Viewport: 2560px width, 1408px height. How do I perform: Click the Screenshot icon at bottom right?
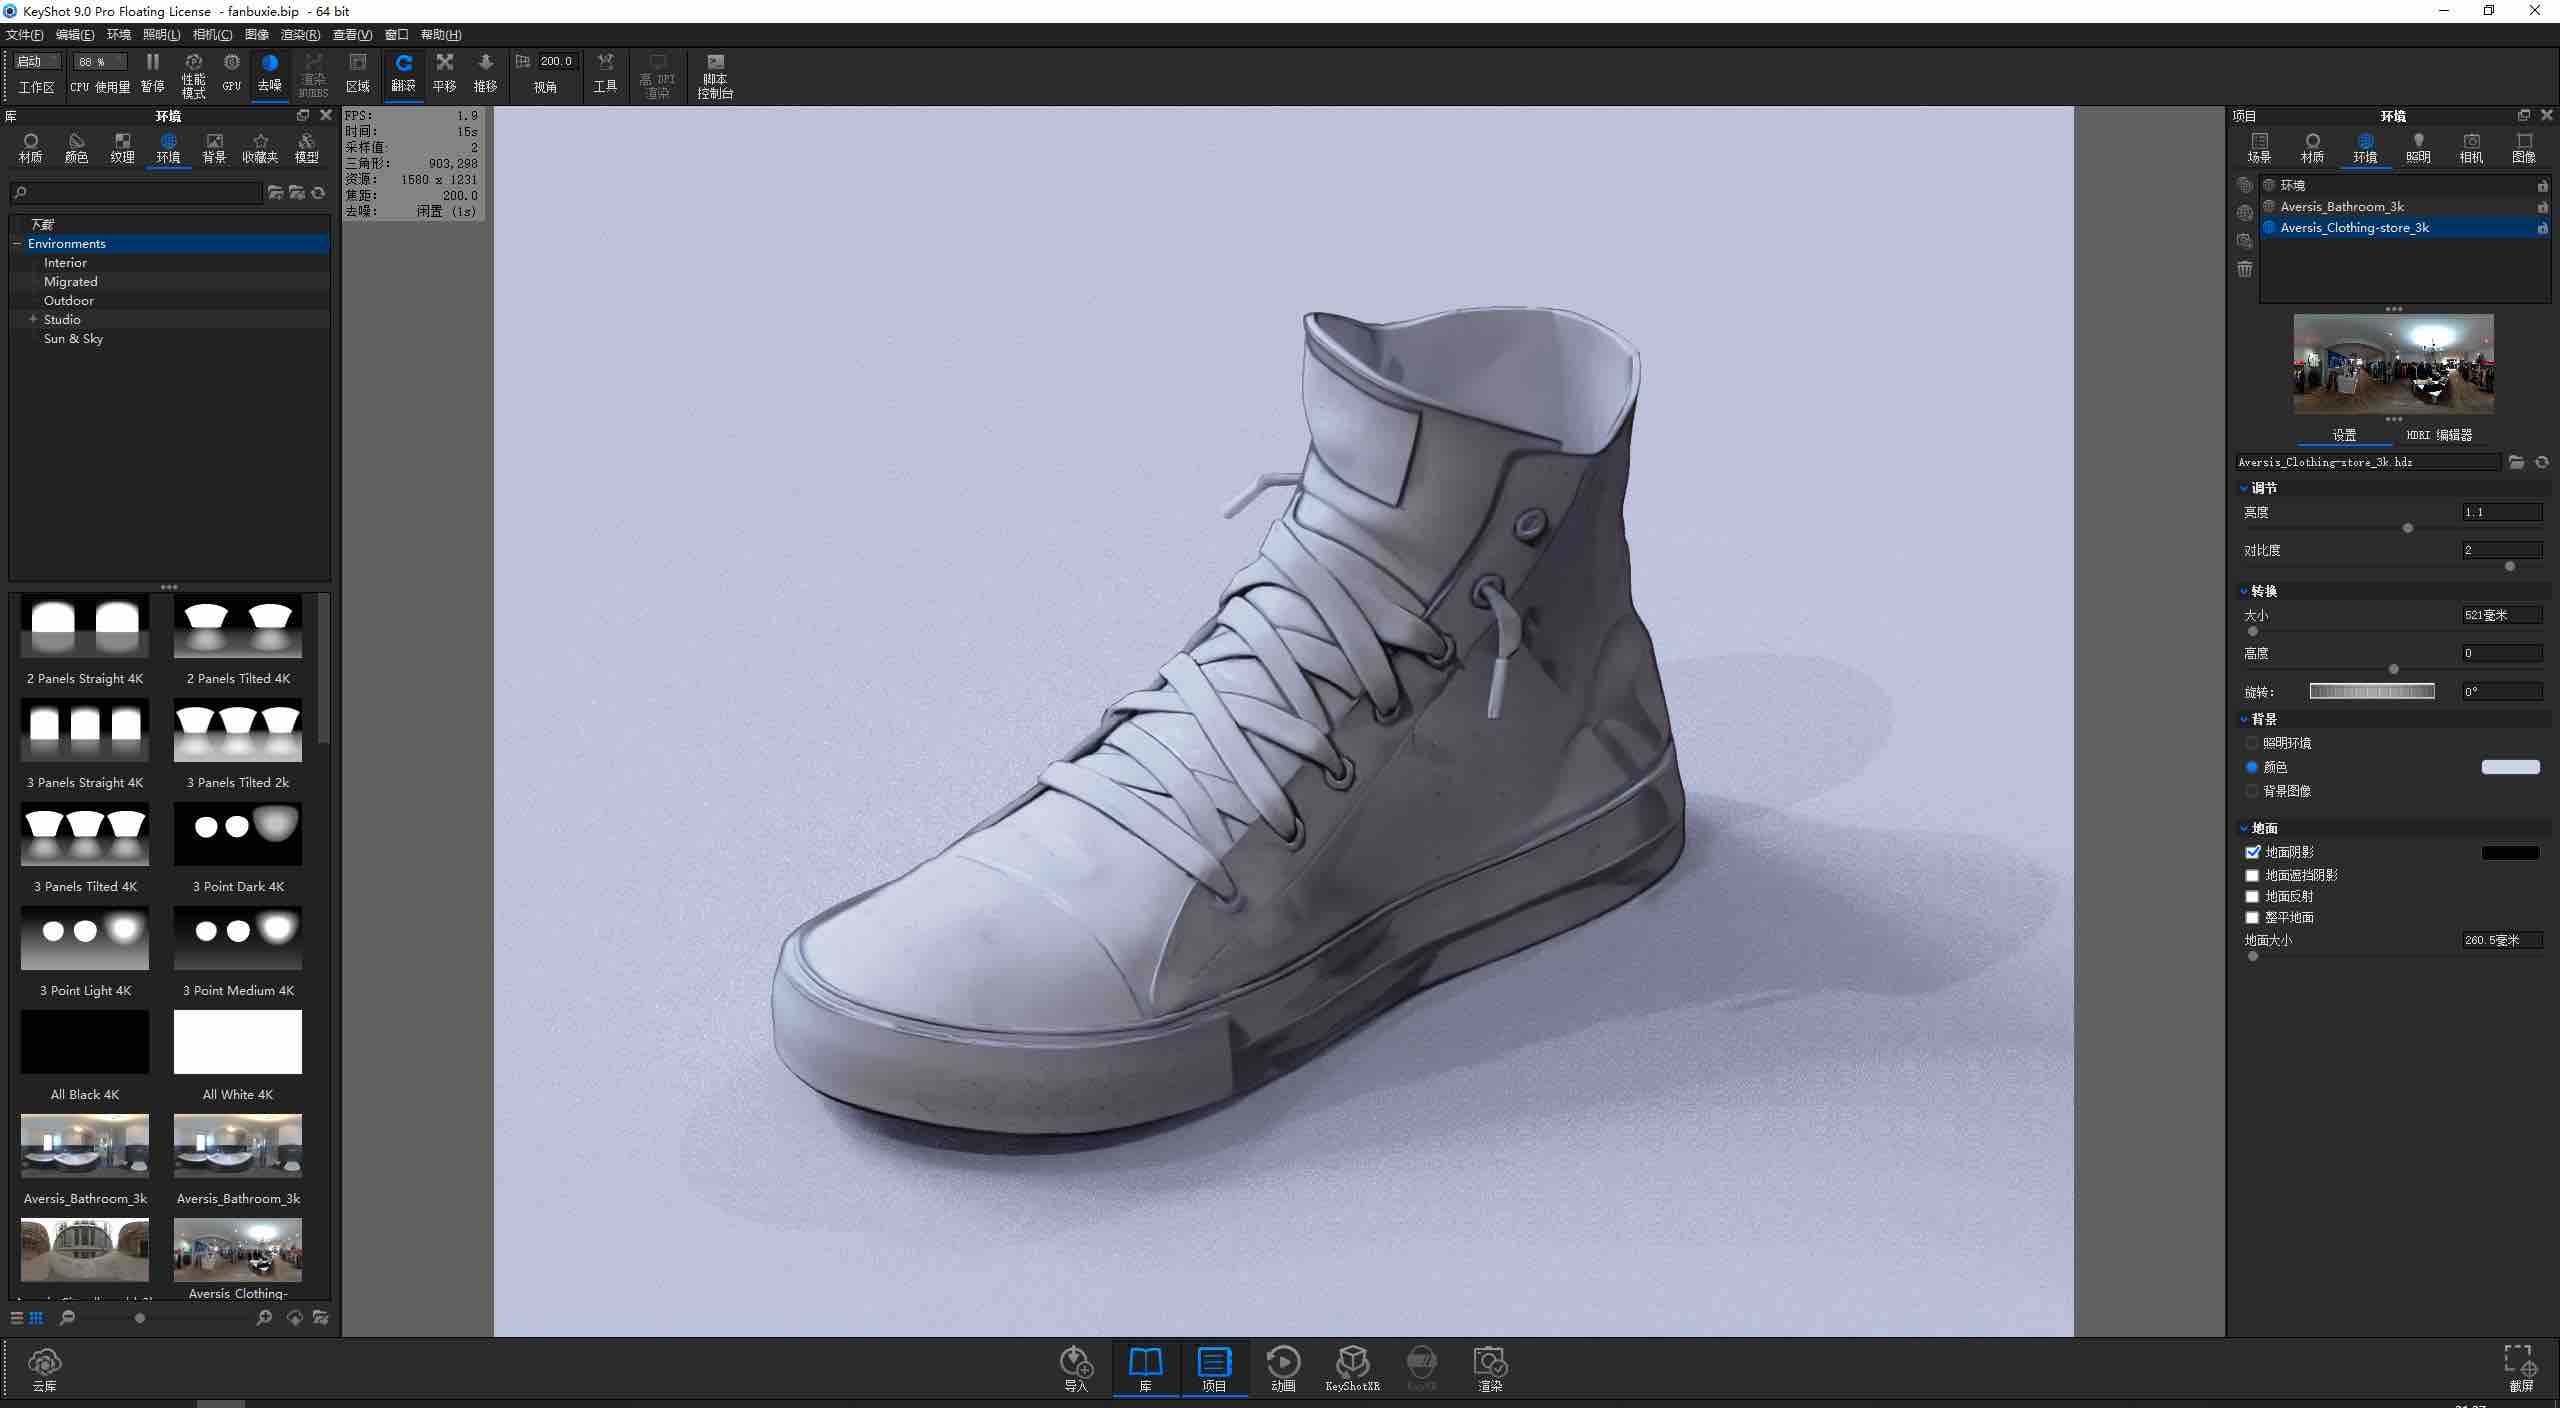pyautogui.click(x=2520, y=1362)
